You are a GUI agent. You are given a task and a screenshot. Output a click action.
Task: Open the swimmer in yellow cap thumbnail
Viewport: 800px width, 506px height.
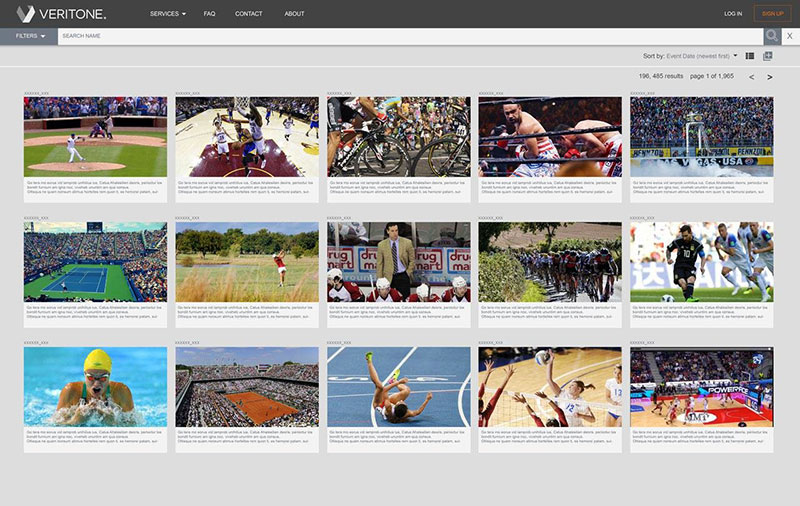click(95, 387)
